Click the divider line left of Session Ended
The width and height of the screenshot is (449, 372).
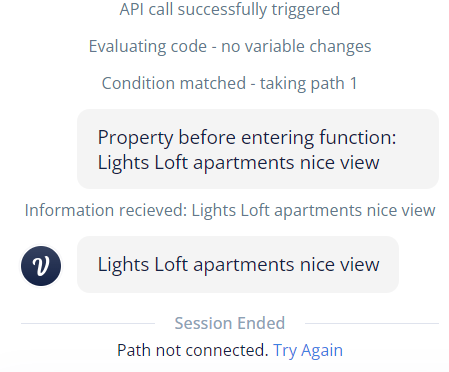[88, 323]
